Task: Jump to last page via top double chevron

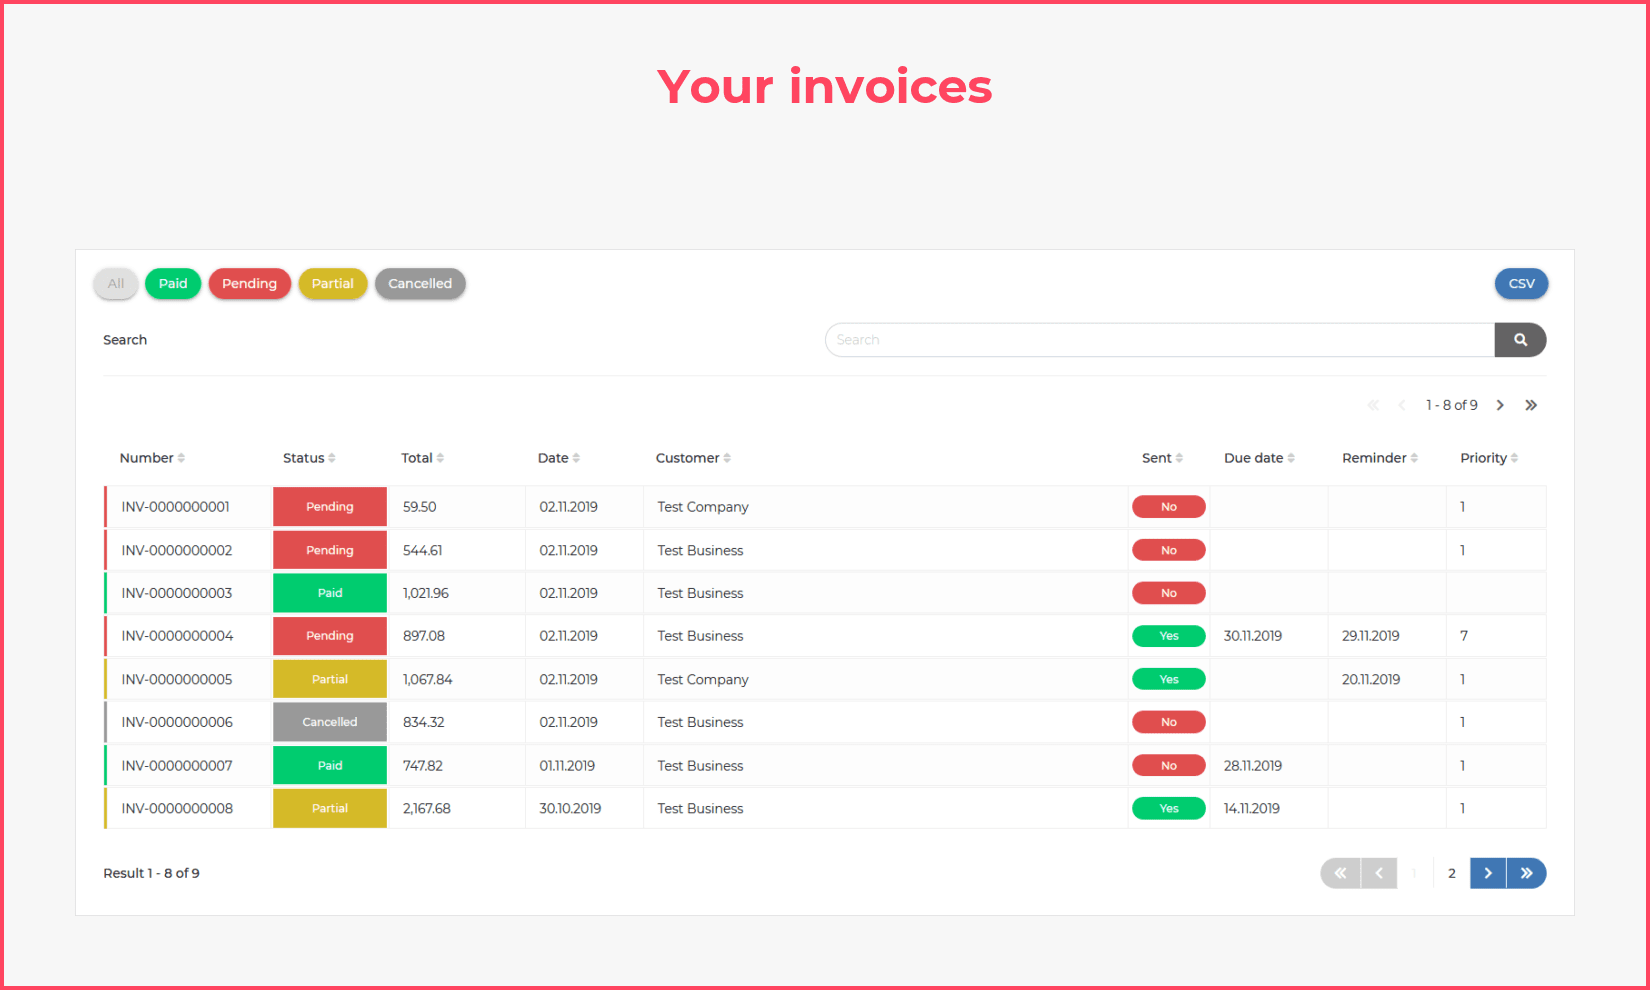Action: click(x=1531, y=405)
